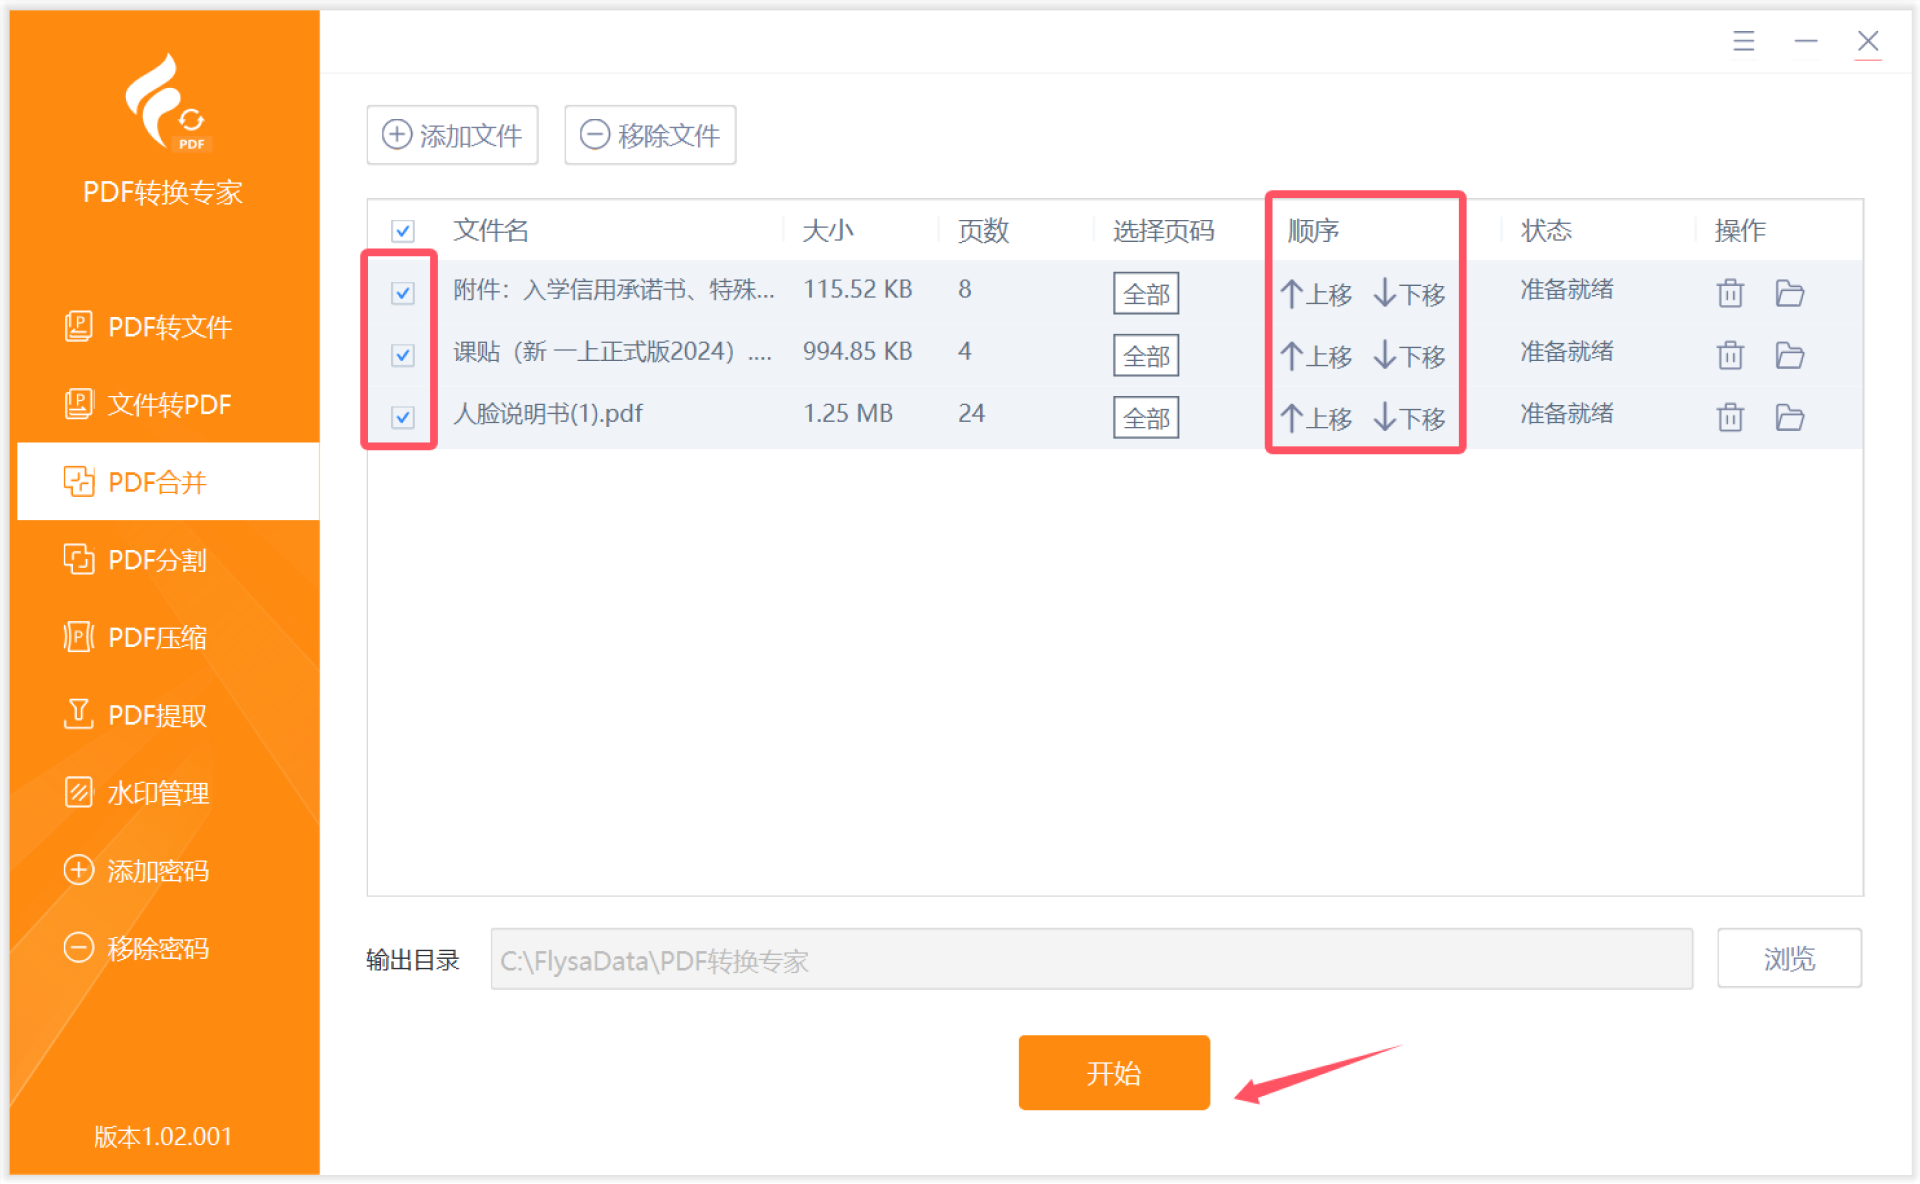Viewport: 1920px width, 1184px height.
Task: Click the 输出目录 path field
Action: (1090, 960)
